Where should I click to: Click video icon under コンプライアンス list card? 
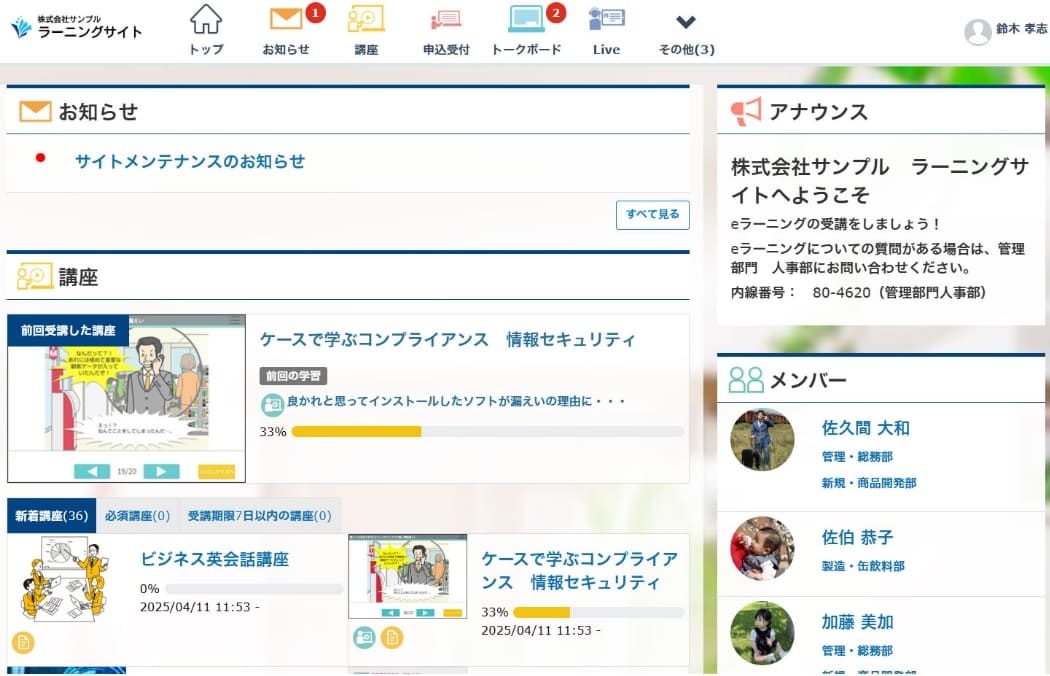[364, 637]
